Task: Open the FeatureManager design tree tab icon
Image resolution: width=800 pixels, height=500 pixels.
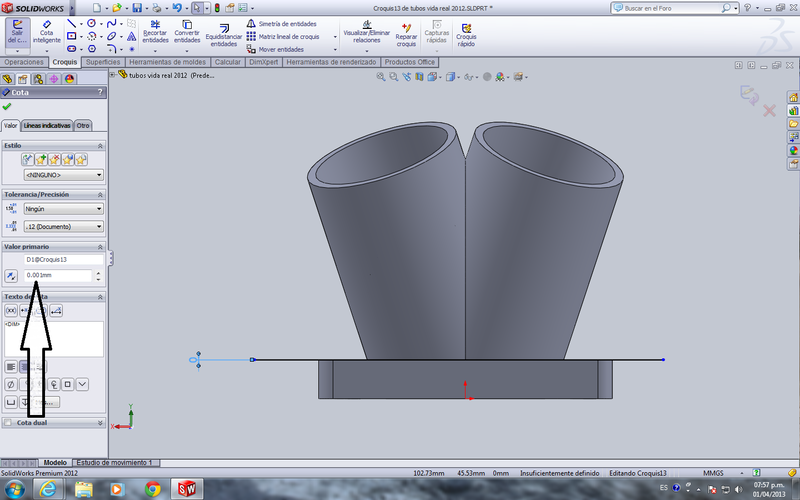Action: [x=7, y=79]
